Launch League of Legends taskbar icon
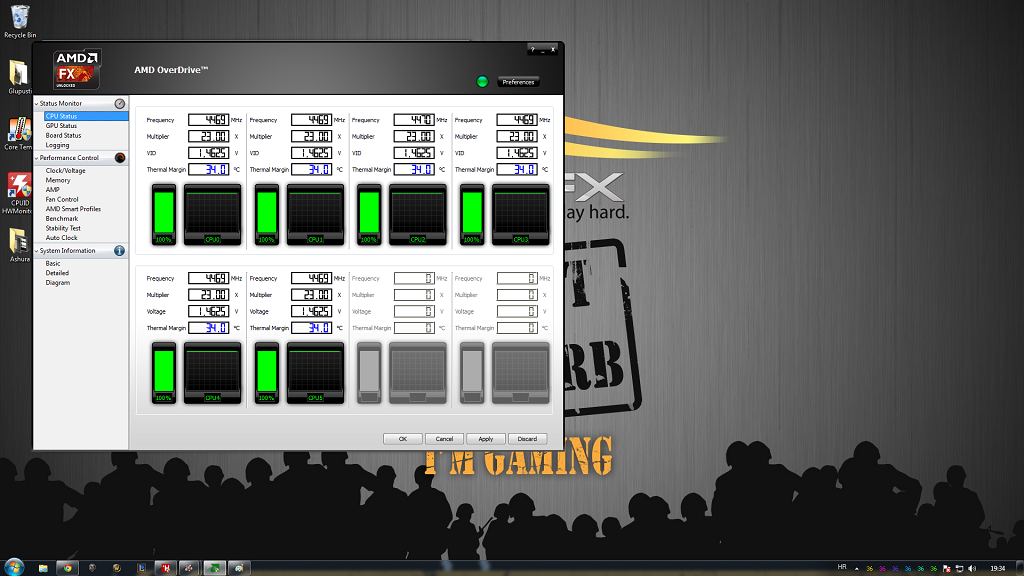Screen dimensions: 1024x576 [141, 568]
